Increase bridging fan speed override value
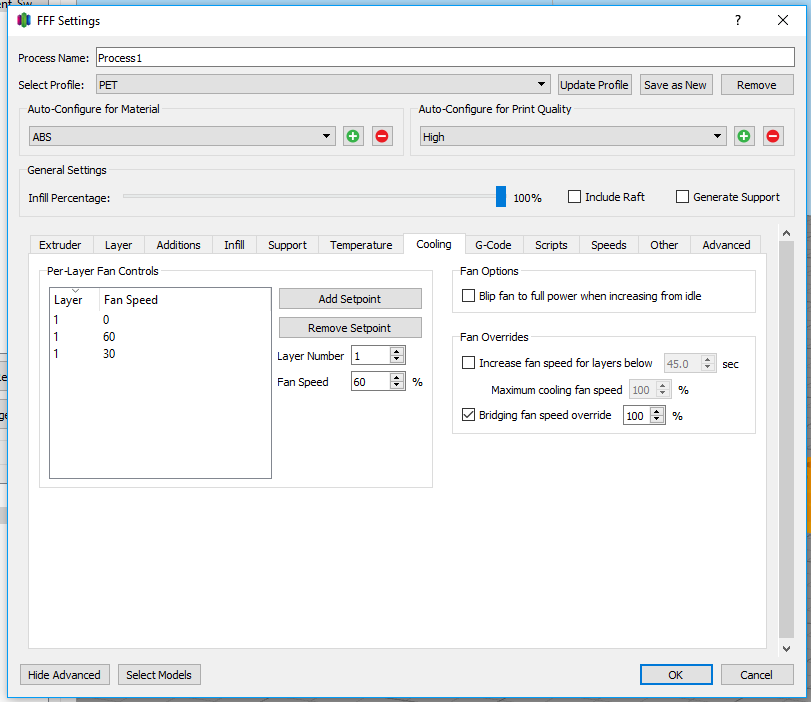Screen dimensions: 811x702 (657, 412)
